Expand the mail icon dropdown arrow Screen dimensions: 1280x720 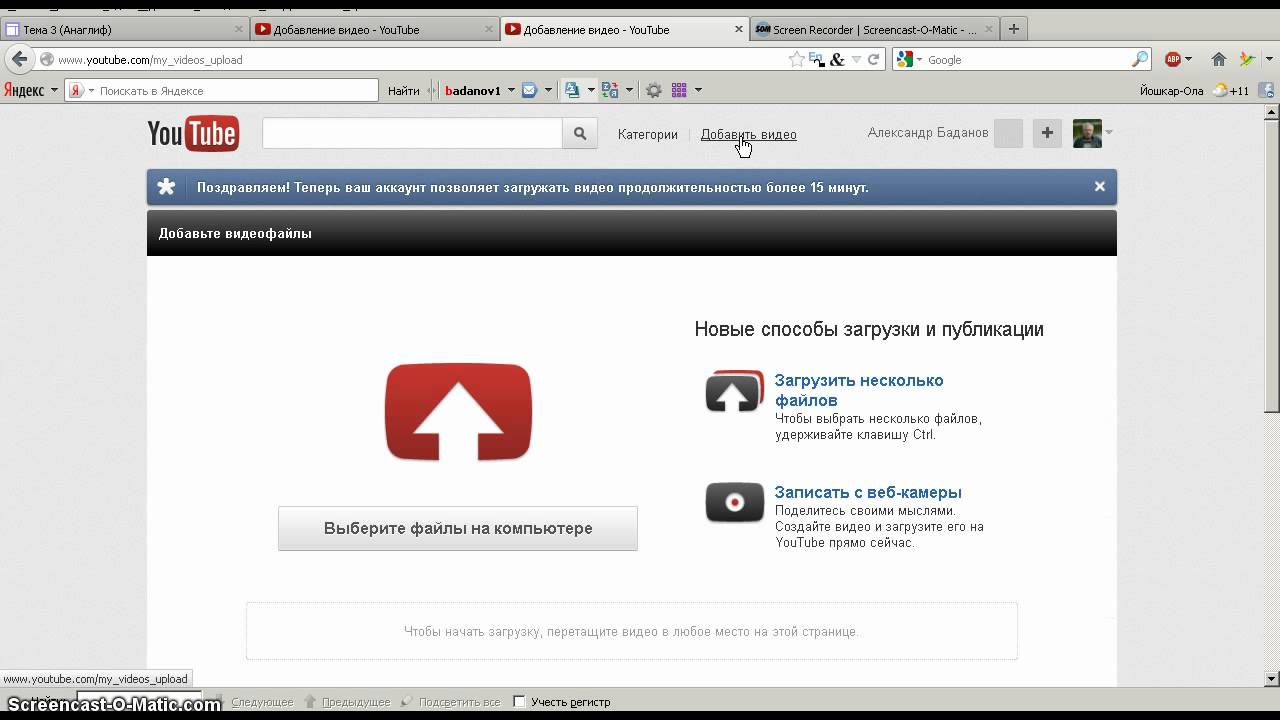click(548, 90)
